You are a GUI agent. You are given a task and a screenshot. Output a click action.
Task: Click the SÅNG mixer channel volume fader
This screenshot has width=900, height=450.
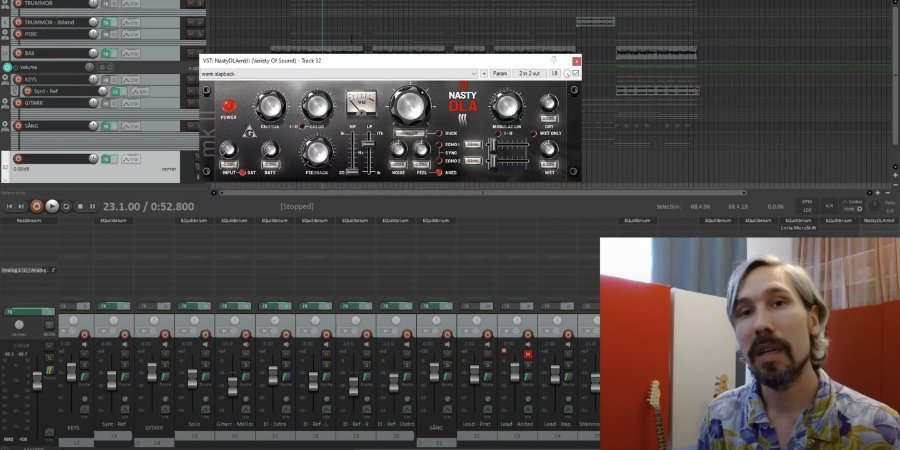coord(434,372)
